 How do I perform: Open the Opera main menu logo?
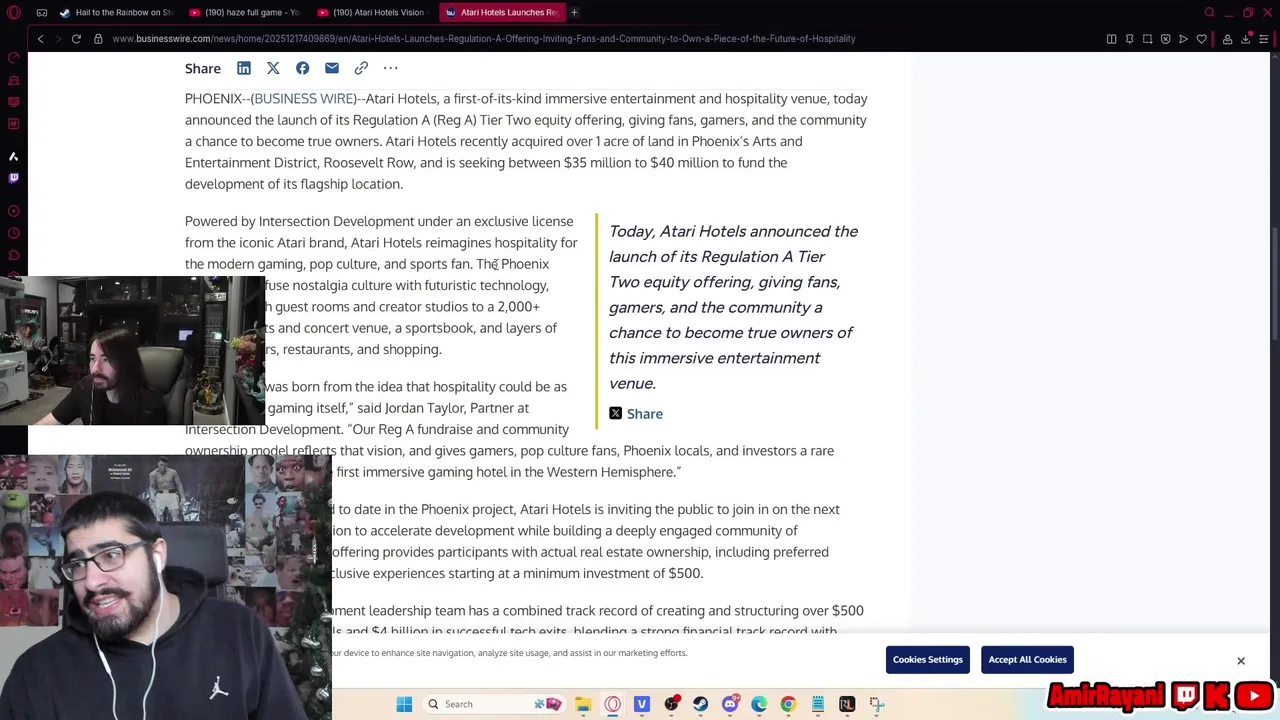[14, 12]
